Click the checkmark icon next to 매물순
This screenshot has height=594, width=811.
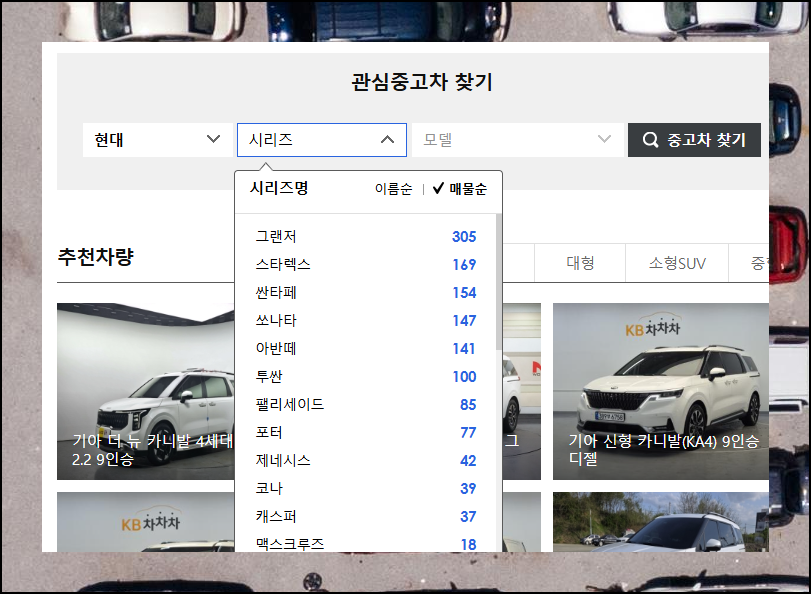tap(438, 188)
